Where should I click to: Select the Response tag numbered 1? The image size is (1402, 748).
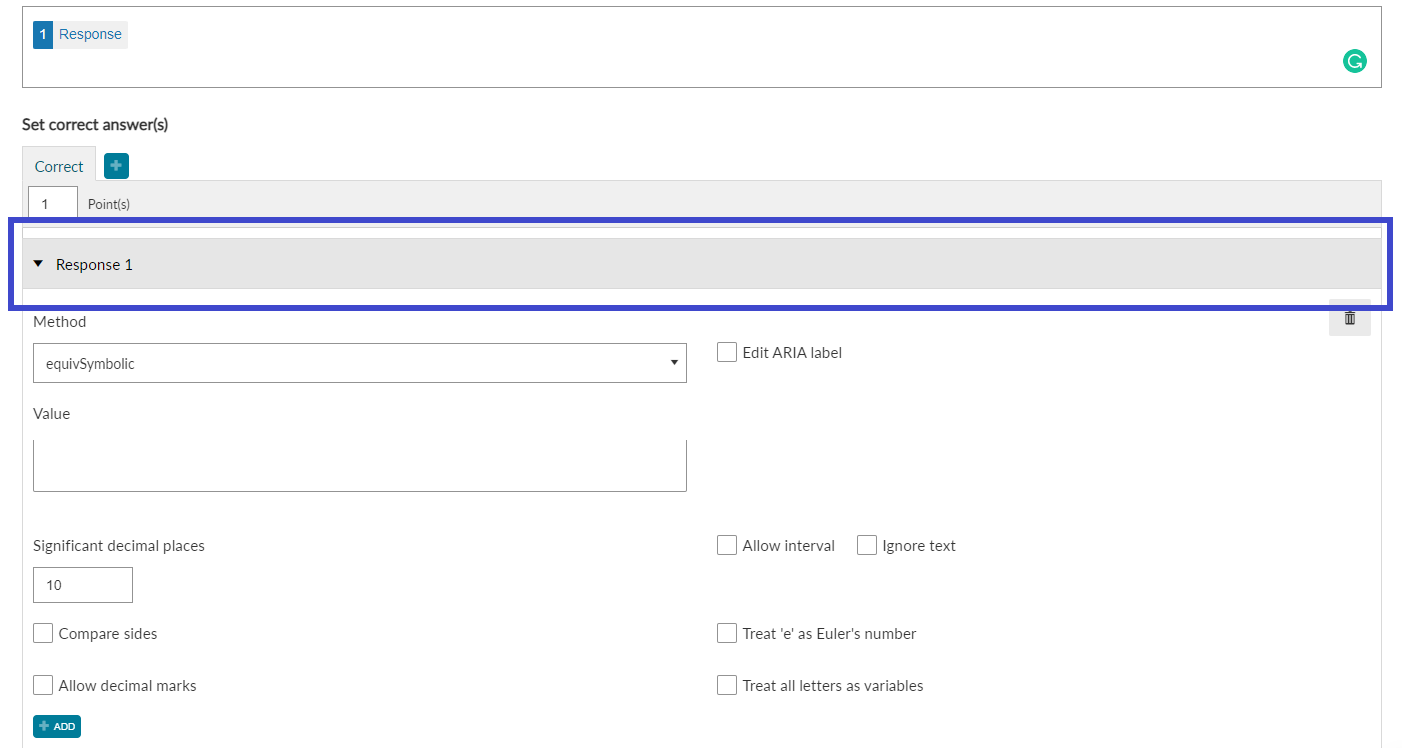click(80, 34)
